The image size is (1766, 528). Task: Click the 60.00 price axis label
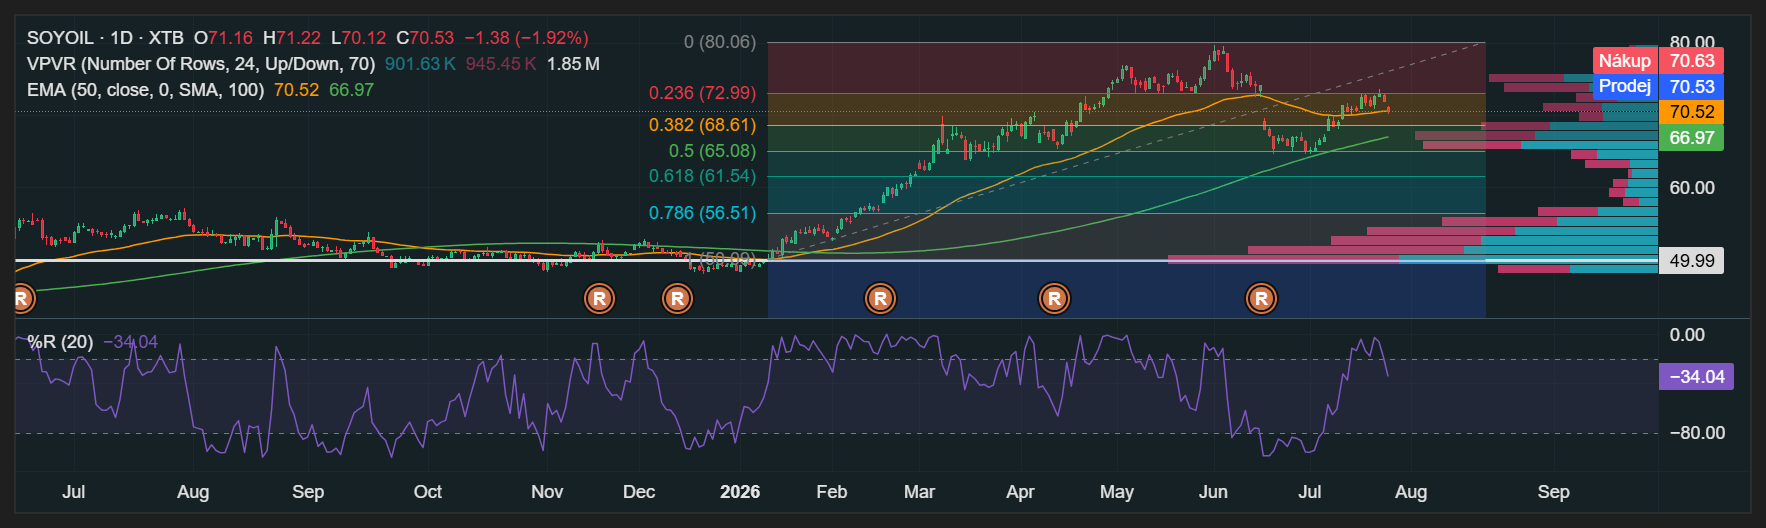click(1692, 188)
